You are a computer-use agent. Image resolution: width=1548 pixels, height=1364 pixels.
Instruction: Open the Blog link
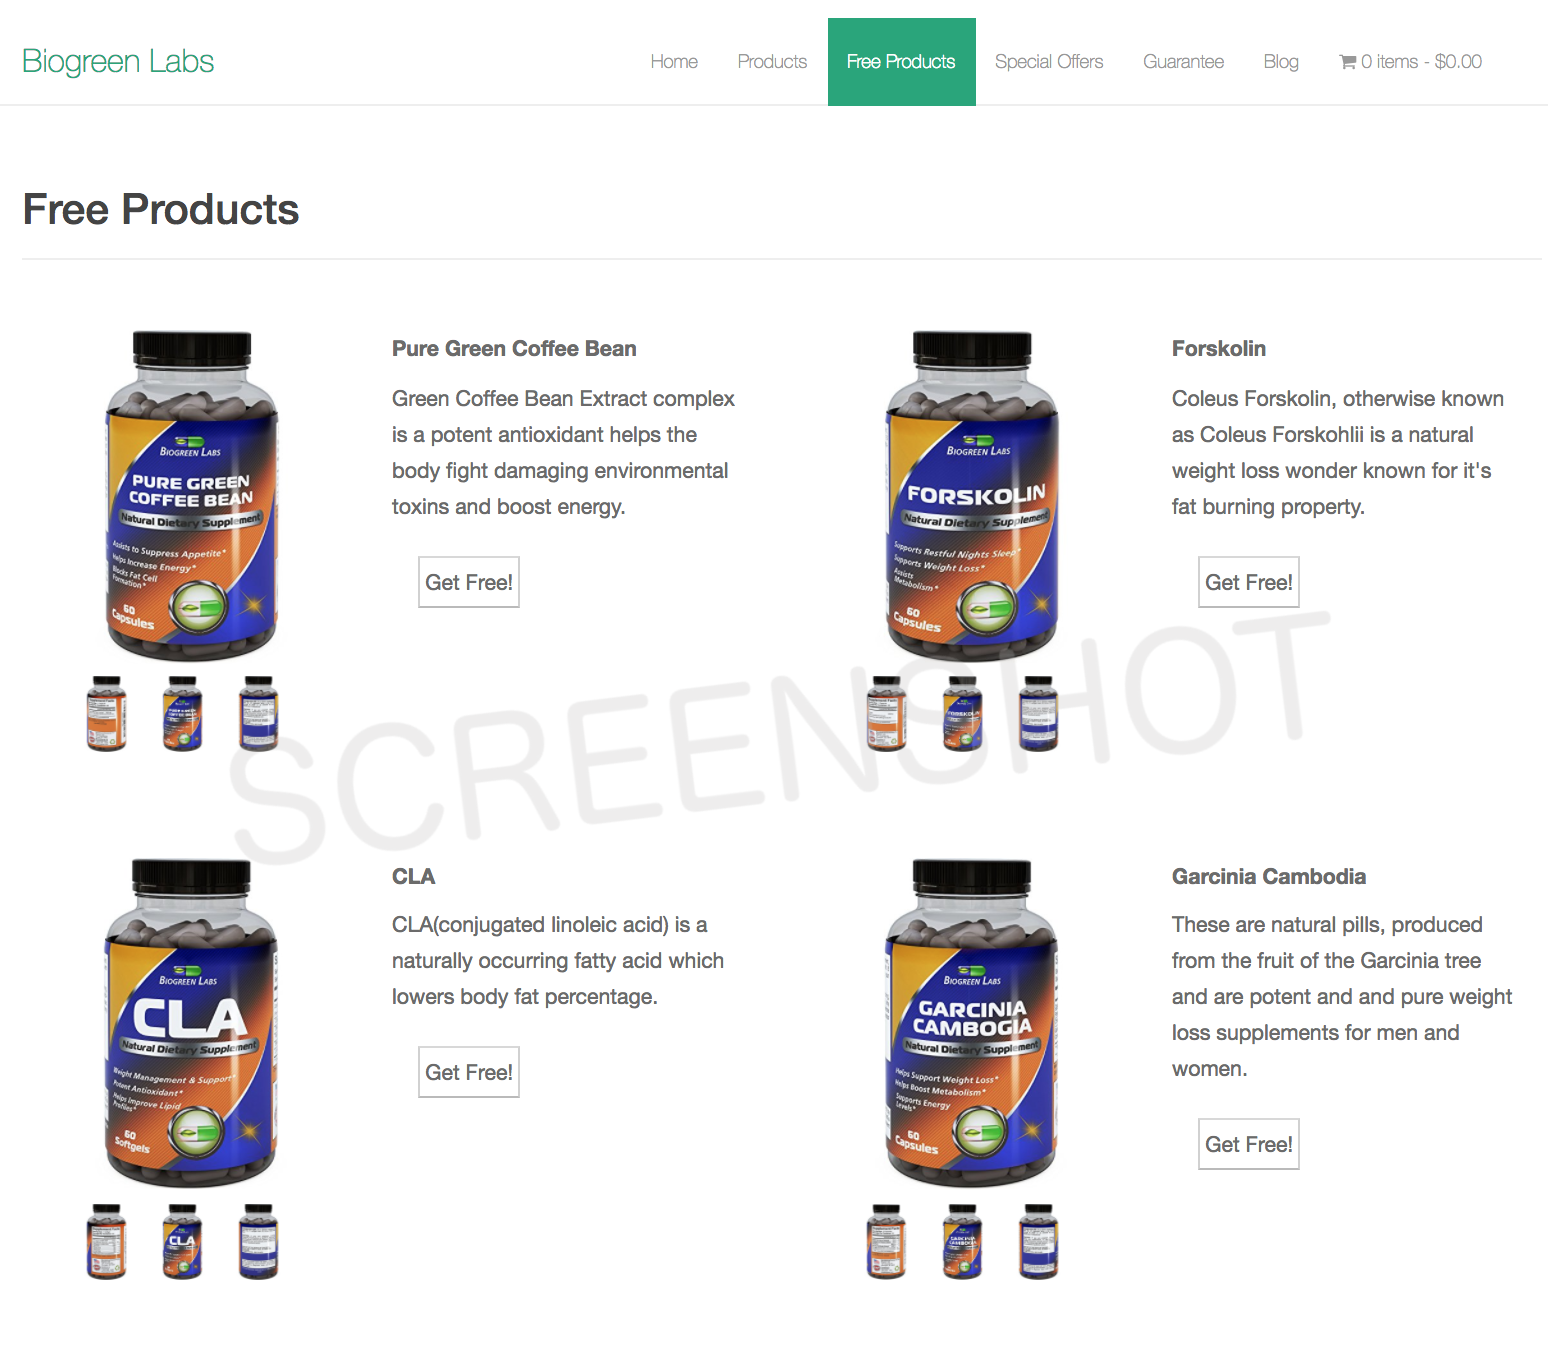tap(1281, 62)
